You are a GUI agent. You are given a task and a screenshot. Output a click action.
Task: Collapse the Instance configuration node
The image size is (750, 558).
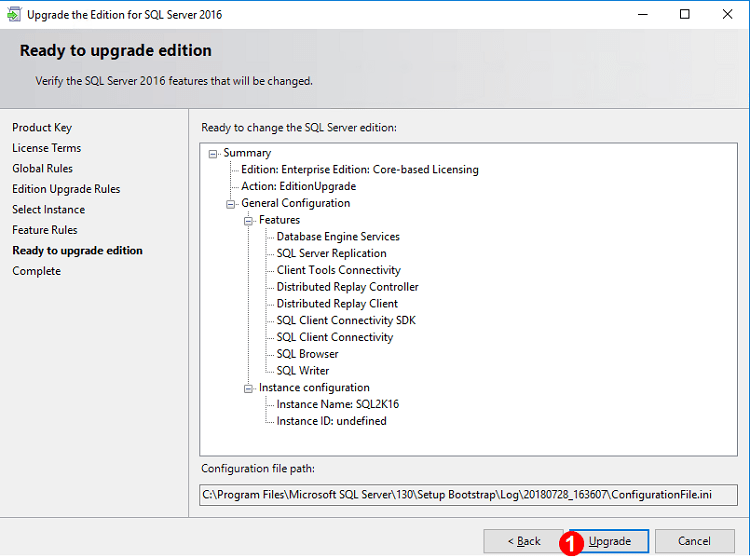[x=248, y=389]
